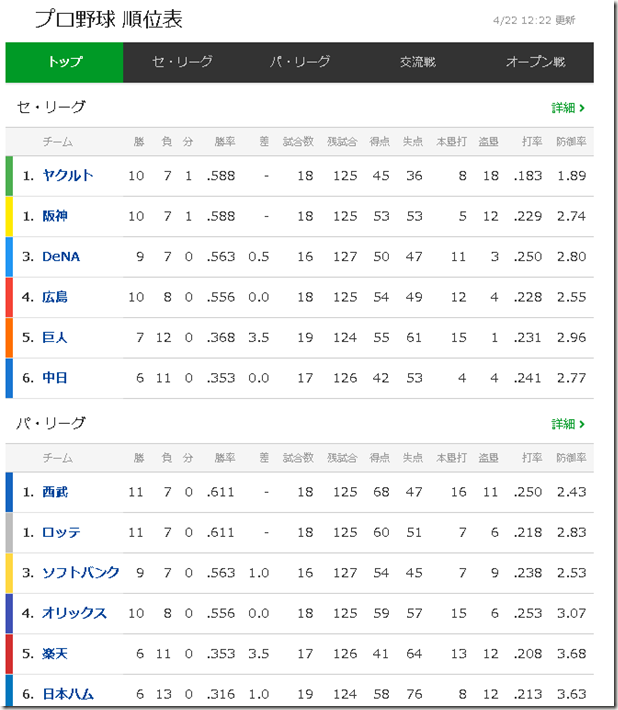Click the 阪神 team name

55,216
